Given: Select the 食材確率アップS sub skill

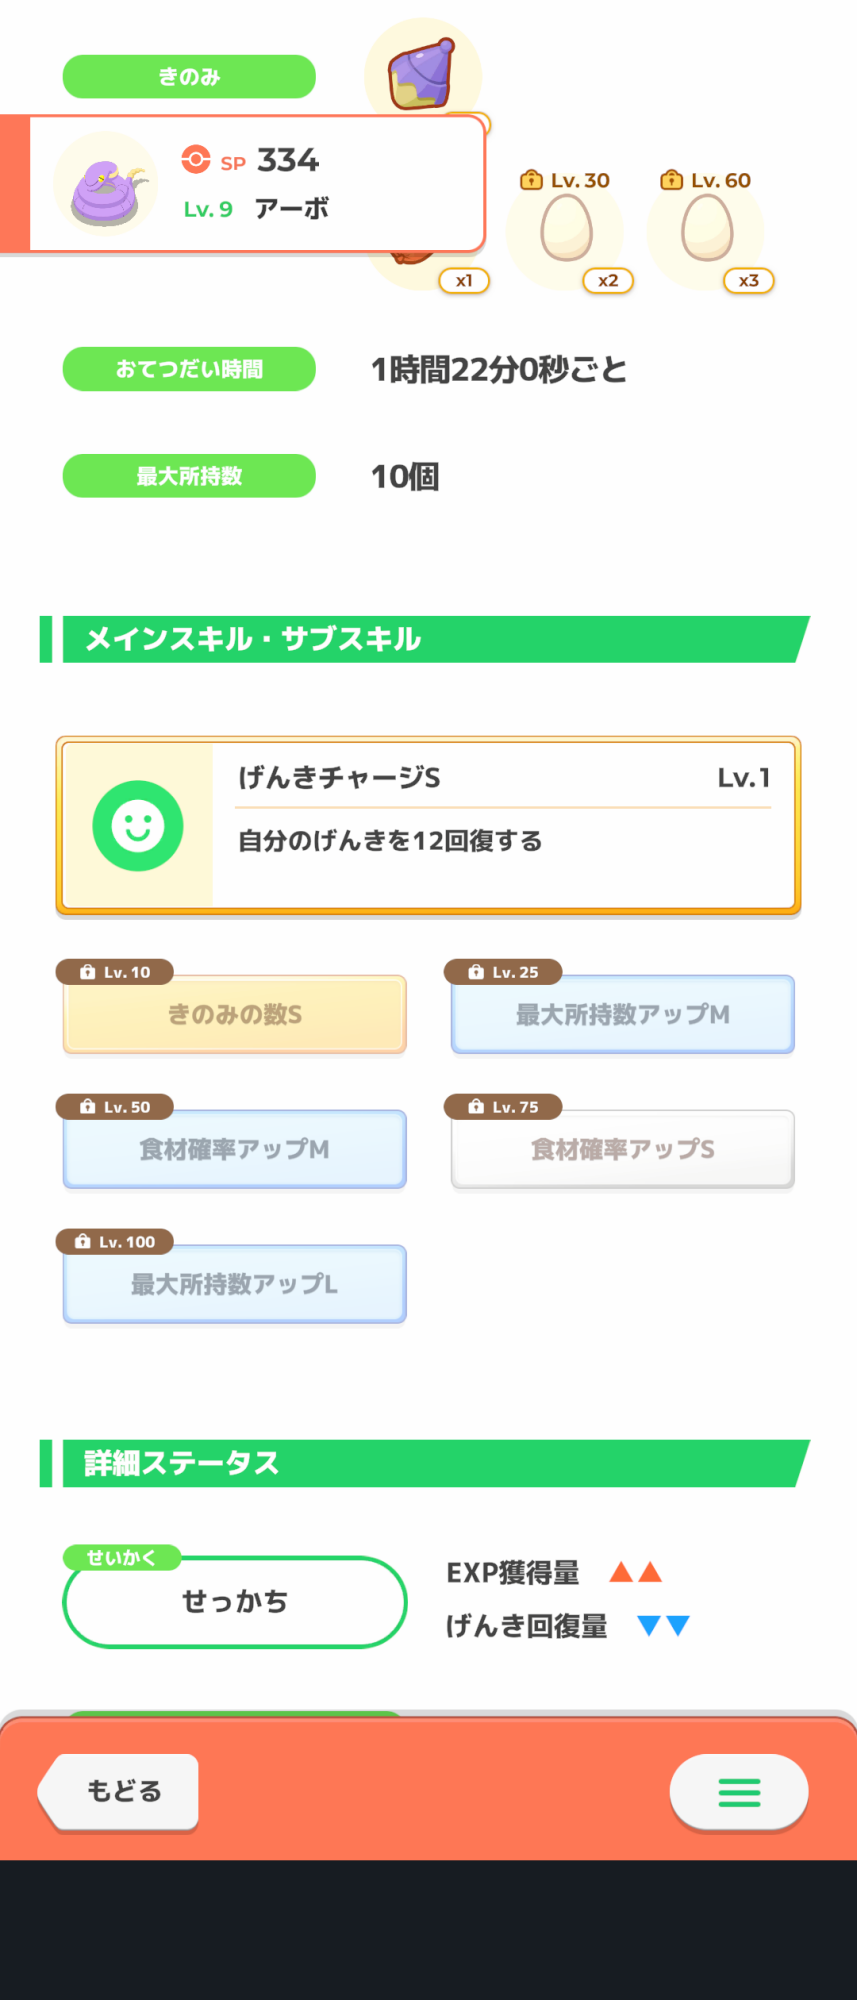Looking at the screenshot, I should (x=622, y=1150).
